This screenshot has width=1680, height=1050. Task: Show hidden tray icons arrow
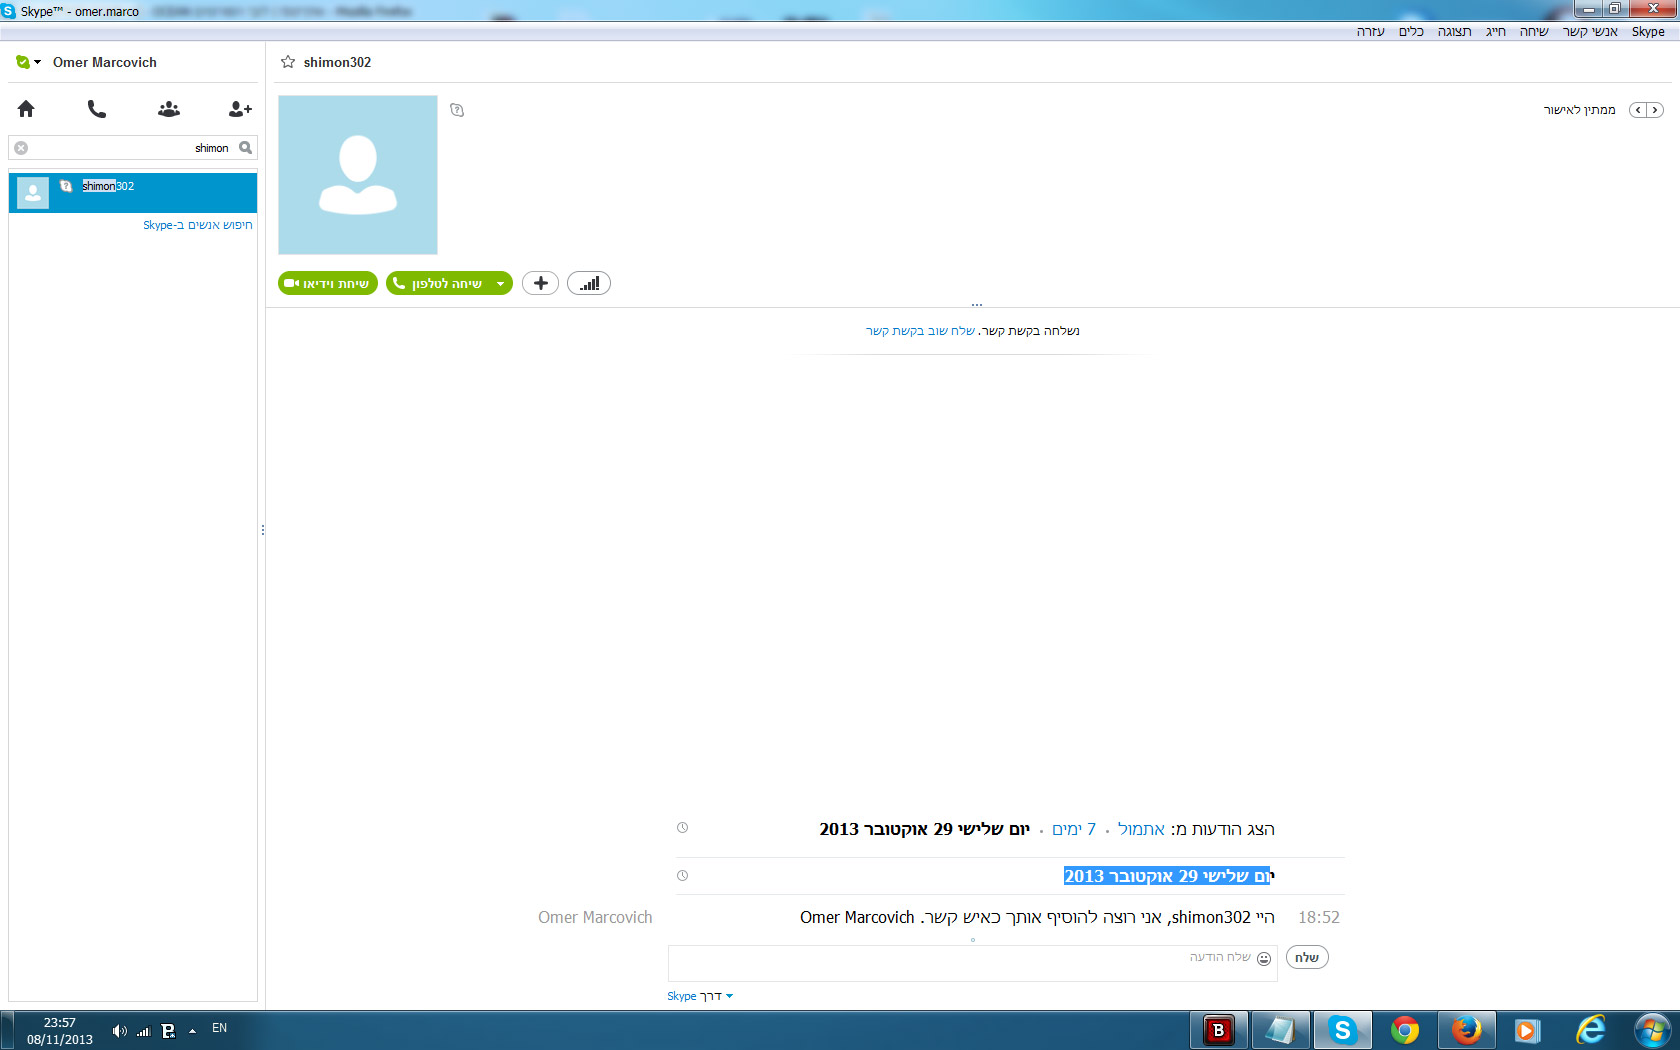192,1031
